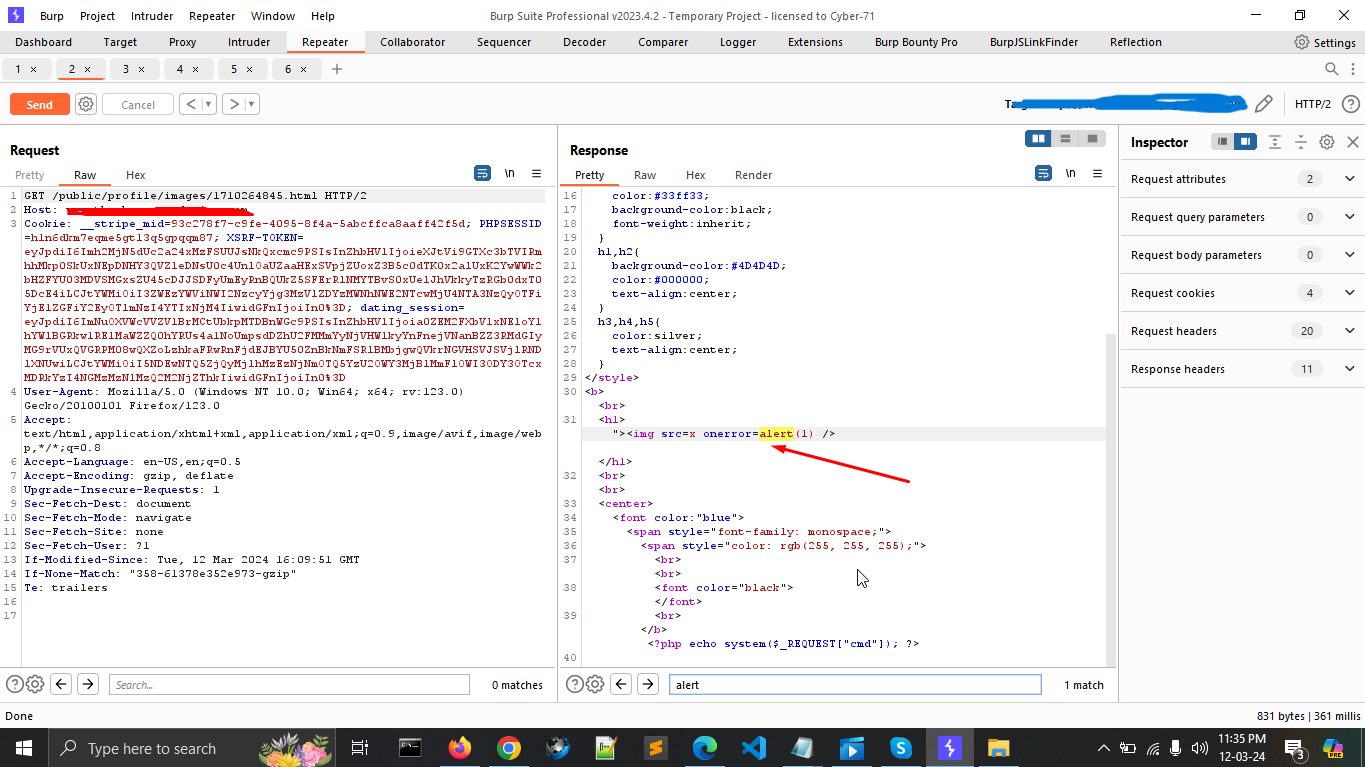
Task: Open the Response search settings gear
Action: coord(595,684)
